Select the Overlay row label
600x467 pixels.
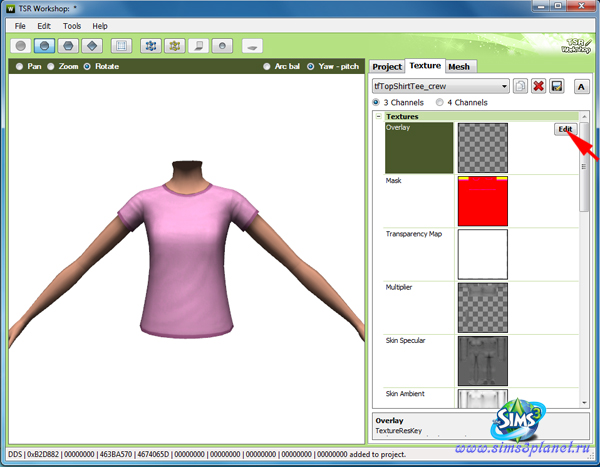(398, 127)
